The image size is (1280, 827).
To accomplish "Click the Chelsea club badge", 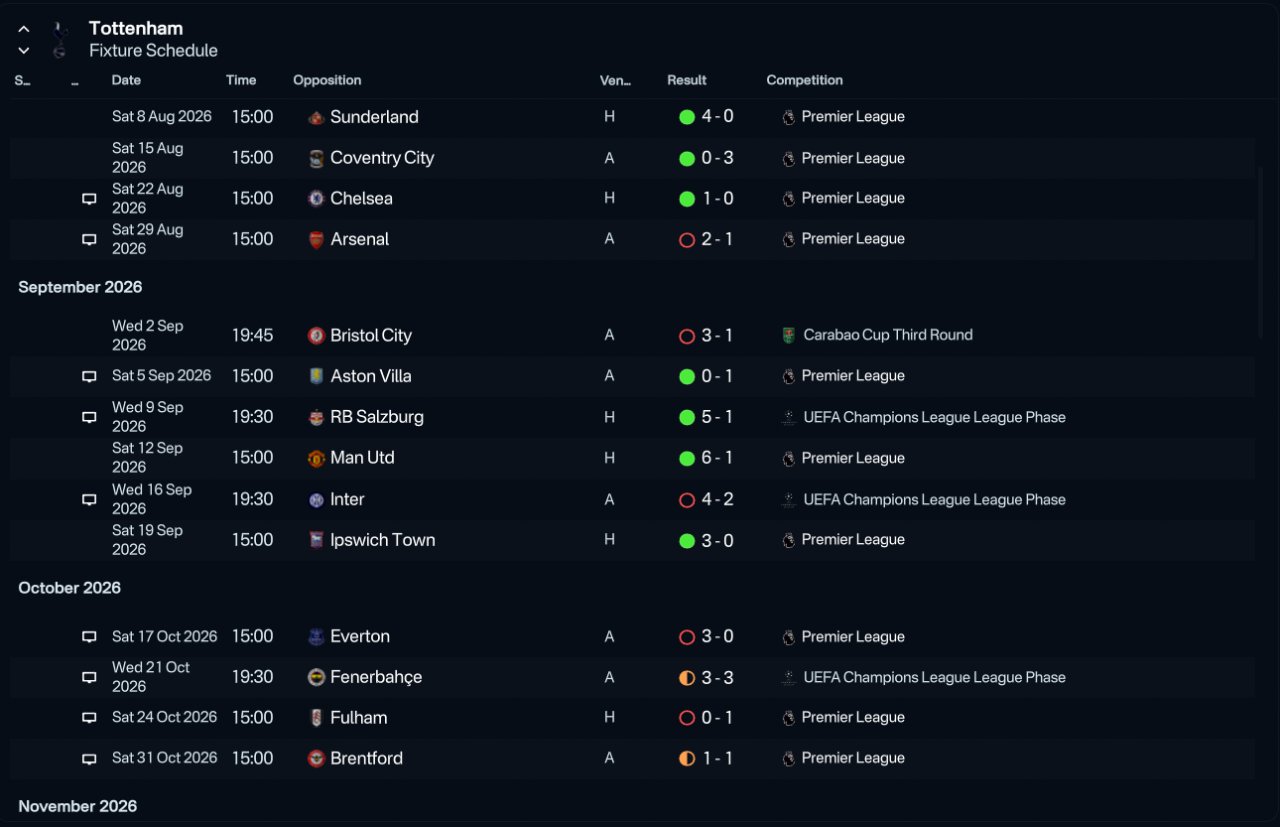I will tap(316, 199).
